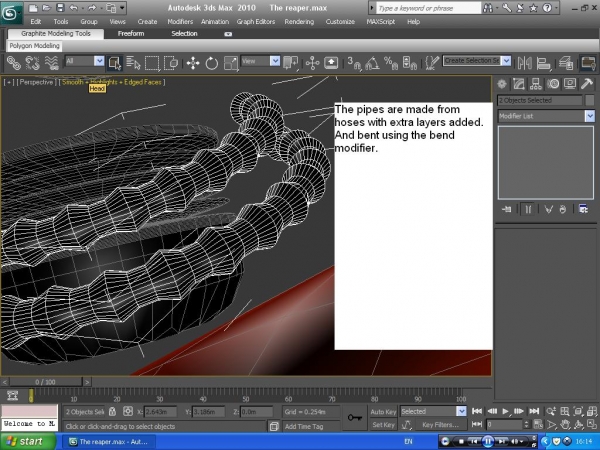This screenshot has height=450, width=600.
Task: Open the Selection Filter dropdown
Action: point(99,61)
